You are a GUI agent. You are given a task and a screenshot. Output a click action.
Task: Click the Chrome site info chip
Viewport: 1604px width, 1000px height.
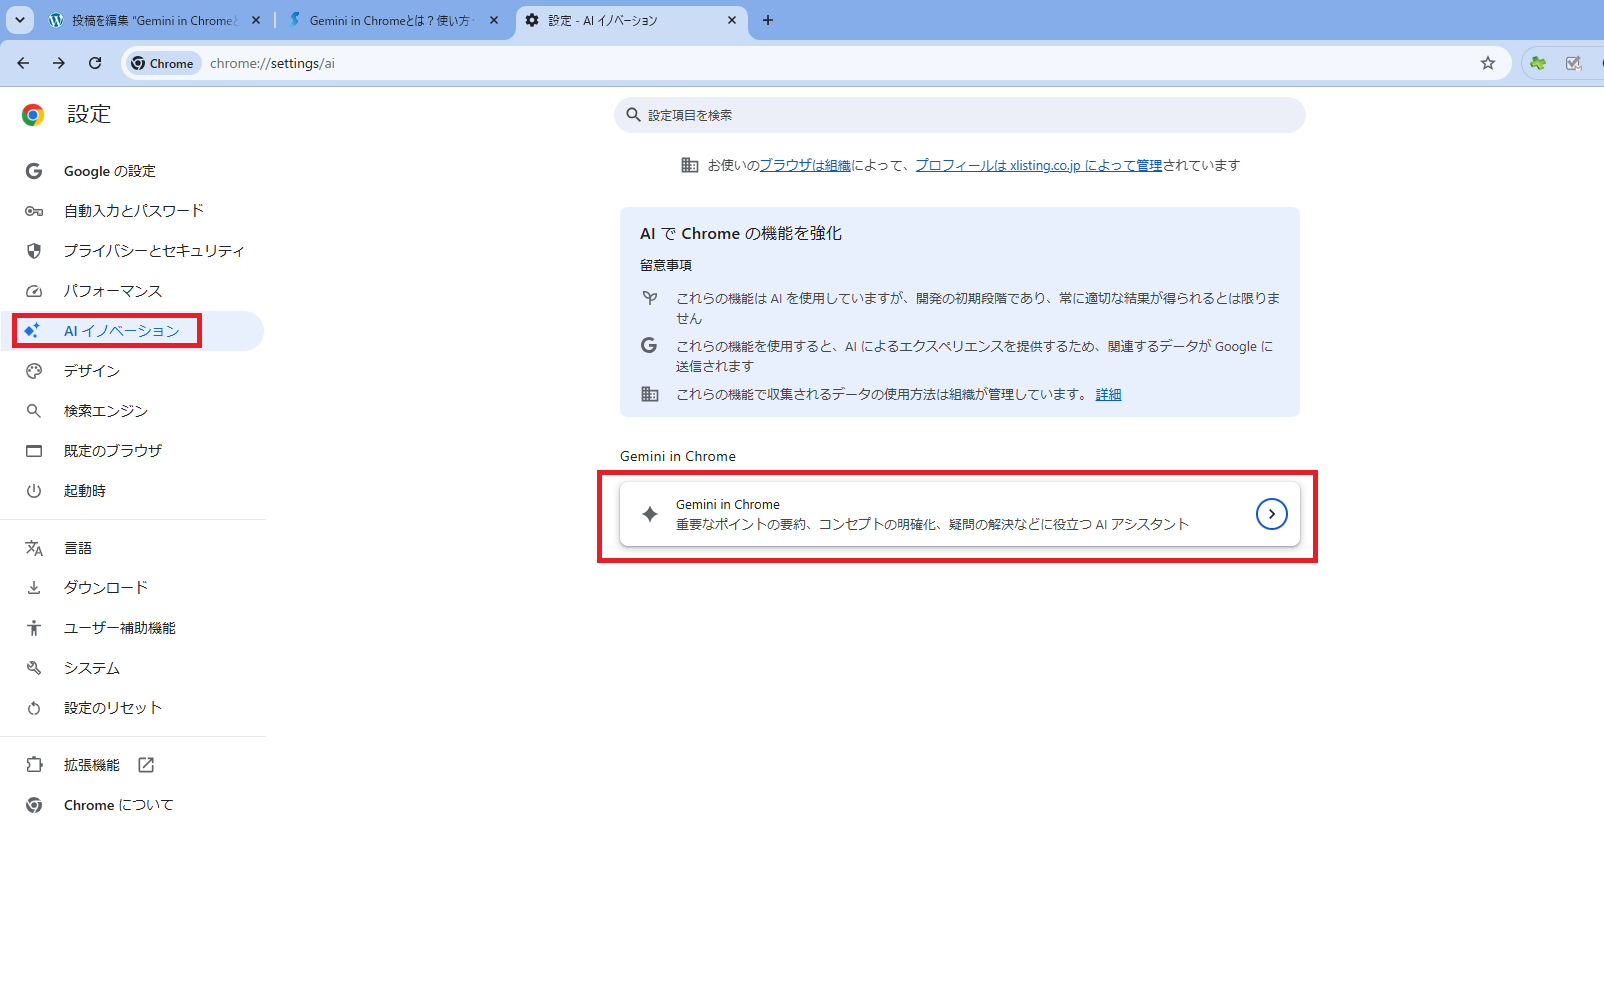point(163,63)
